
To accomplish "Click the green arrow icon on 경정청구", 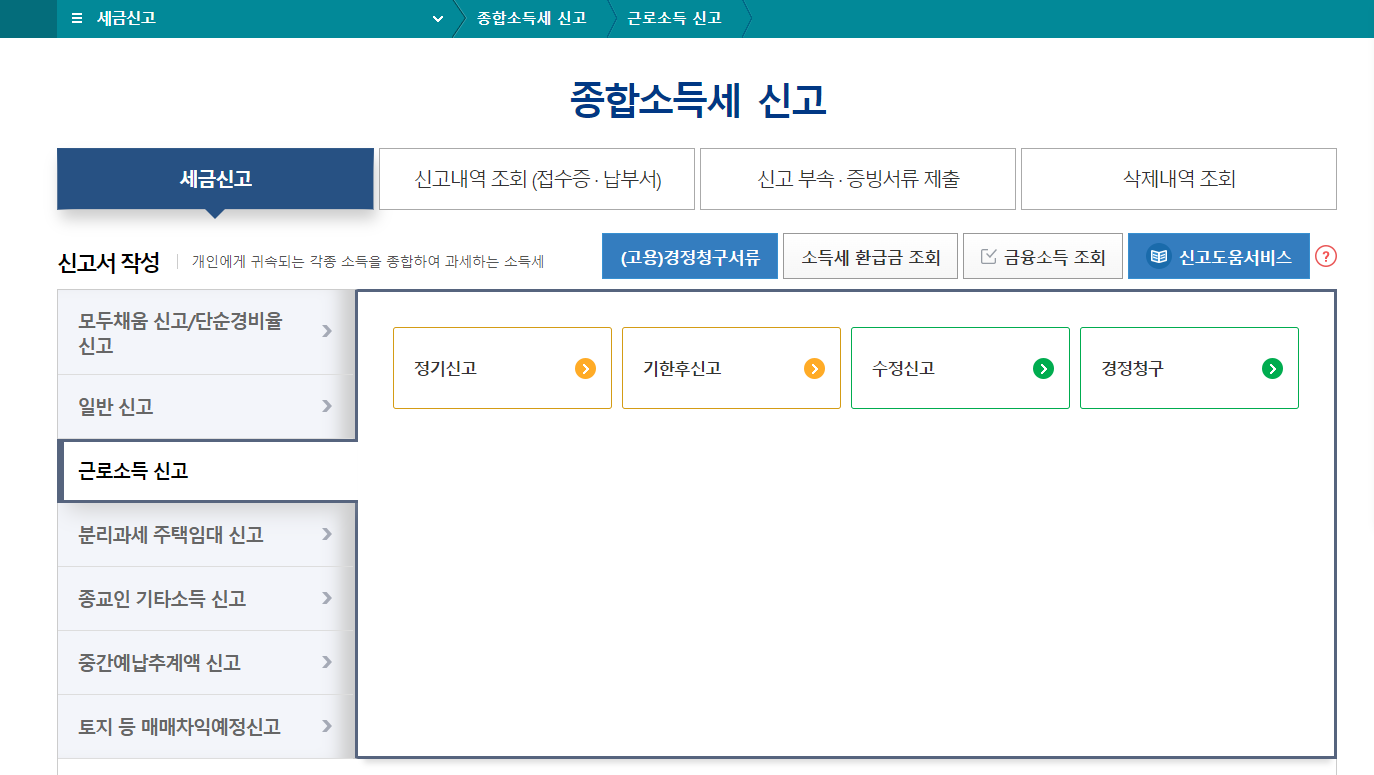I will [1272, 368].
